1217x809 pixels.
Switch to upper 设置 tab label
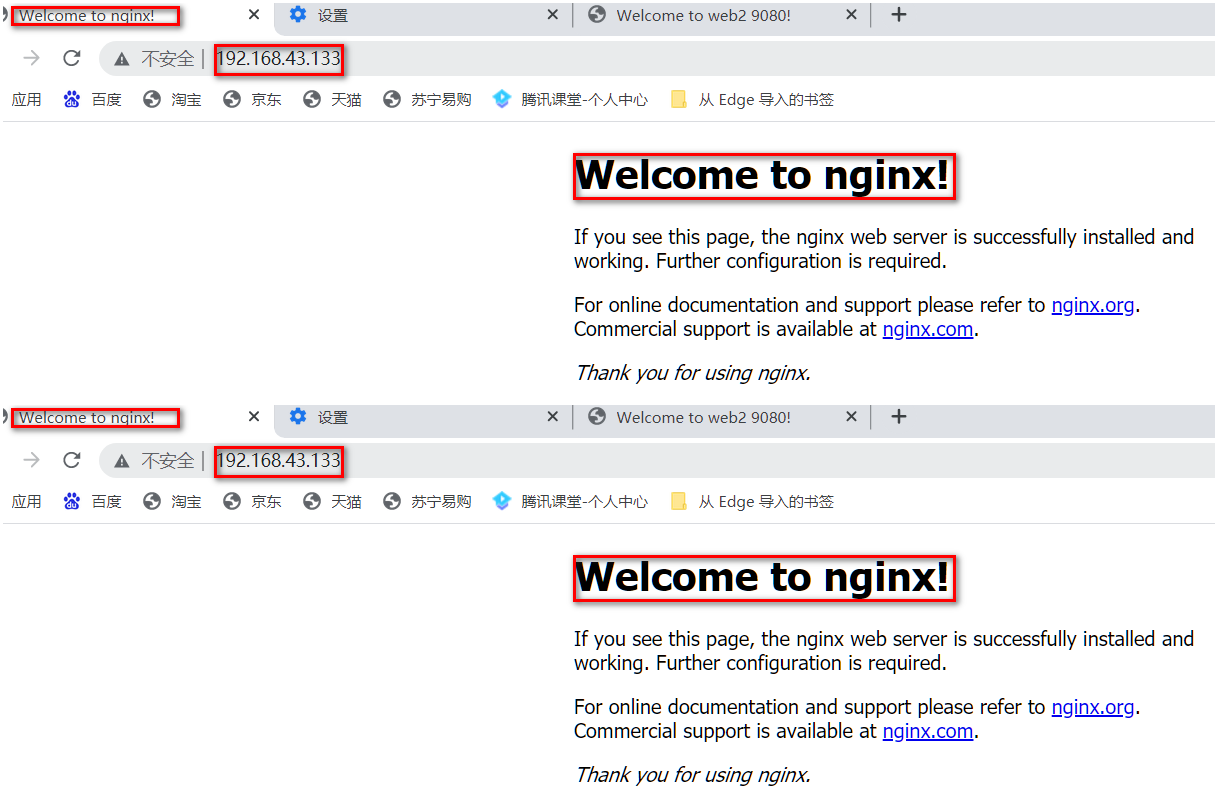[333, 16]
